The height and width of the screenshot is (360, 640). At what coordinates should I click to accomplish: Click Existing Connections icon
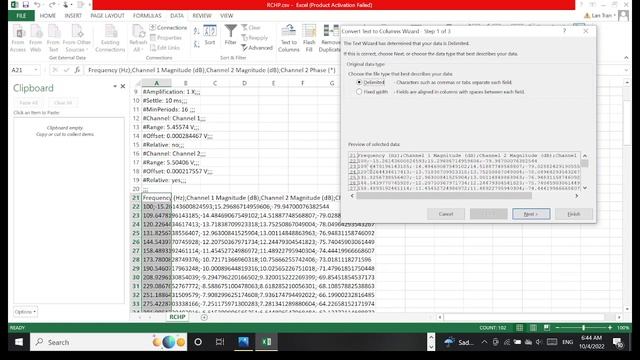coord(110,38)
